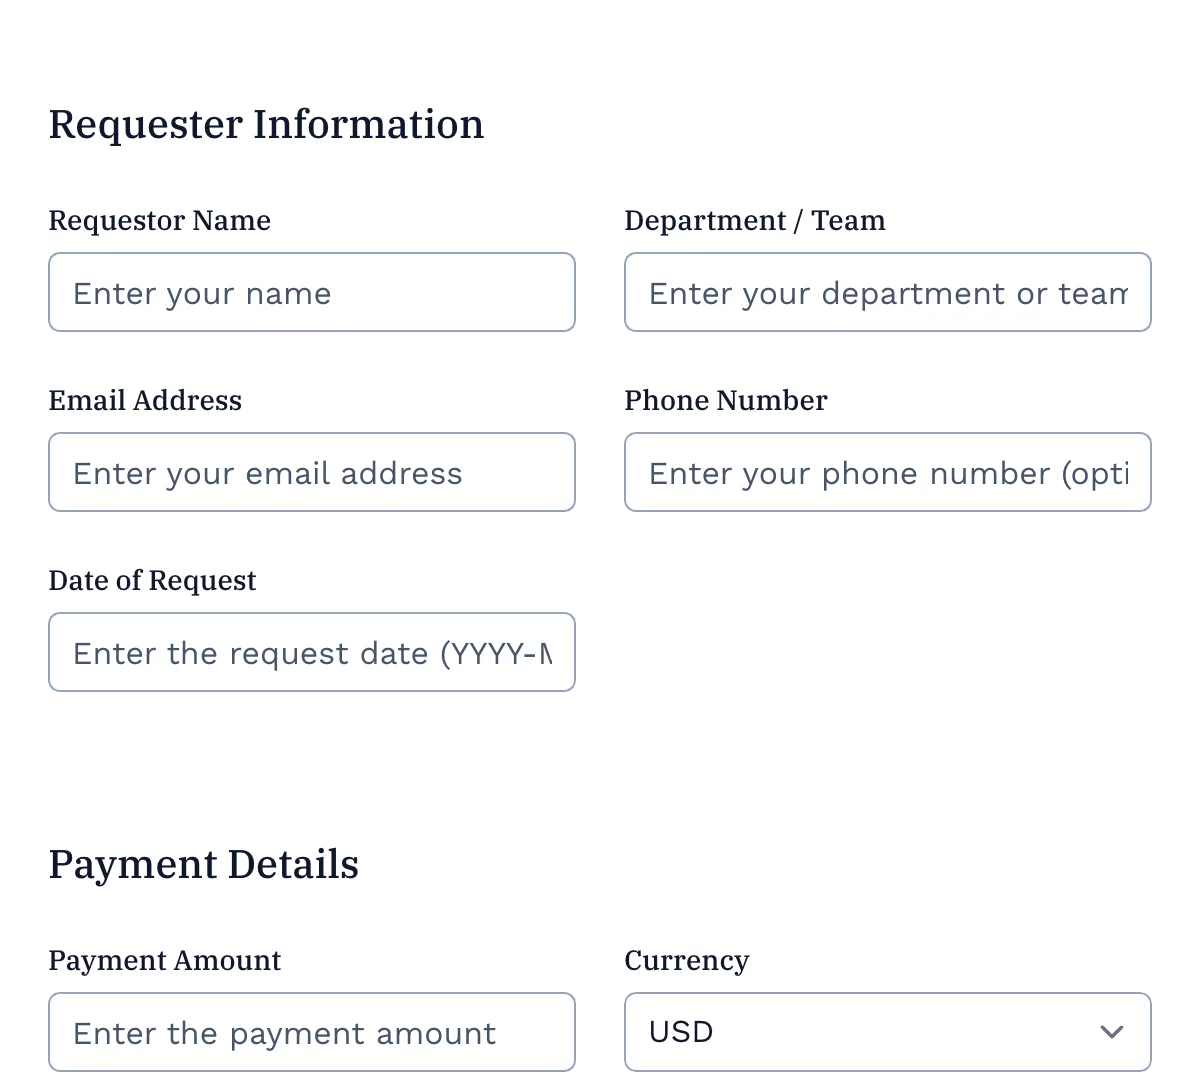
Task: Click the Department / Team label
Action: tap(755, 220)
